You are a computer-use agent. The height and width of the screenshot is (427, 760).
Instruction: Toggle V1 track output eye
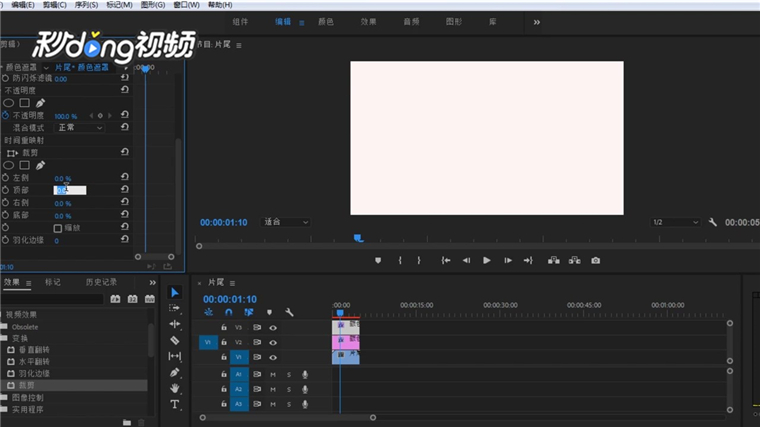point(273,358)
